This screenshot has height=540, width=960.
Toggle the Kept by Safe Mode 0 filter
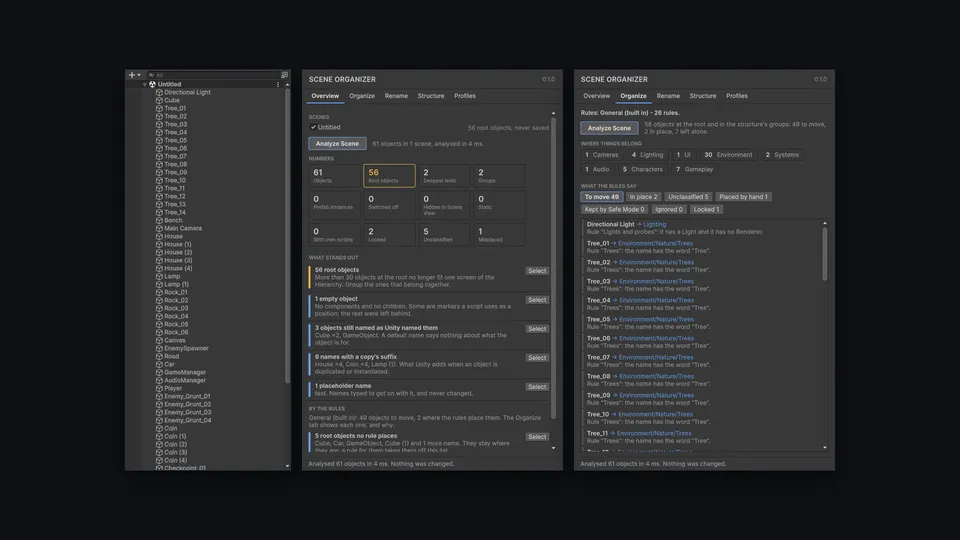614,209
